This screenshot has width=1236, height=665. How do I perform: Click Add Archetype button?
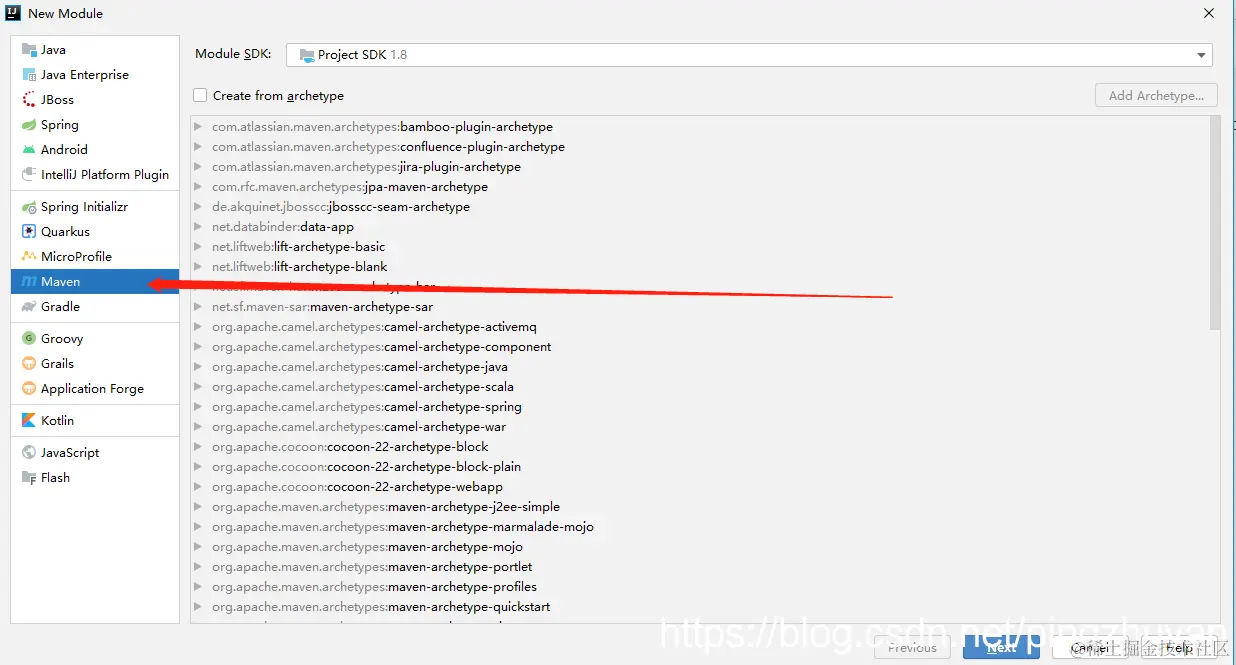point(1156,95)
